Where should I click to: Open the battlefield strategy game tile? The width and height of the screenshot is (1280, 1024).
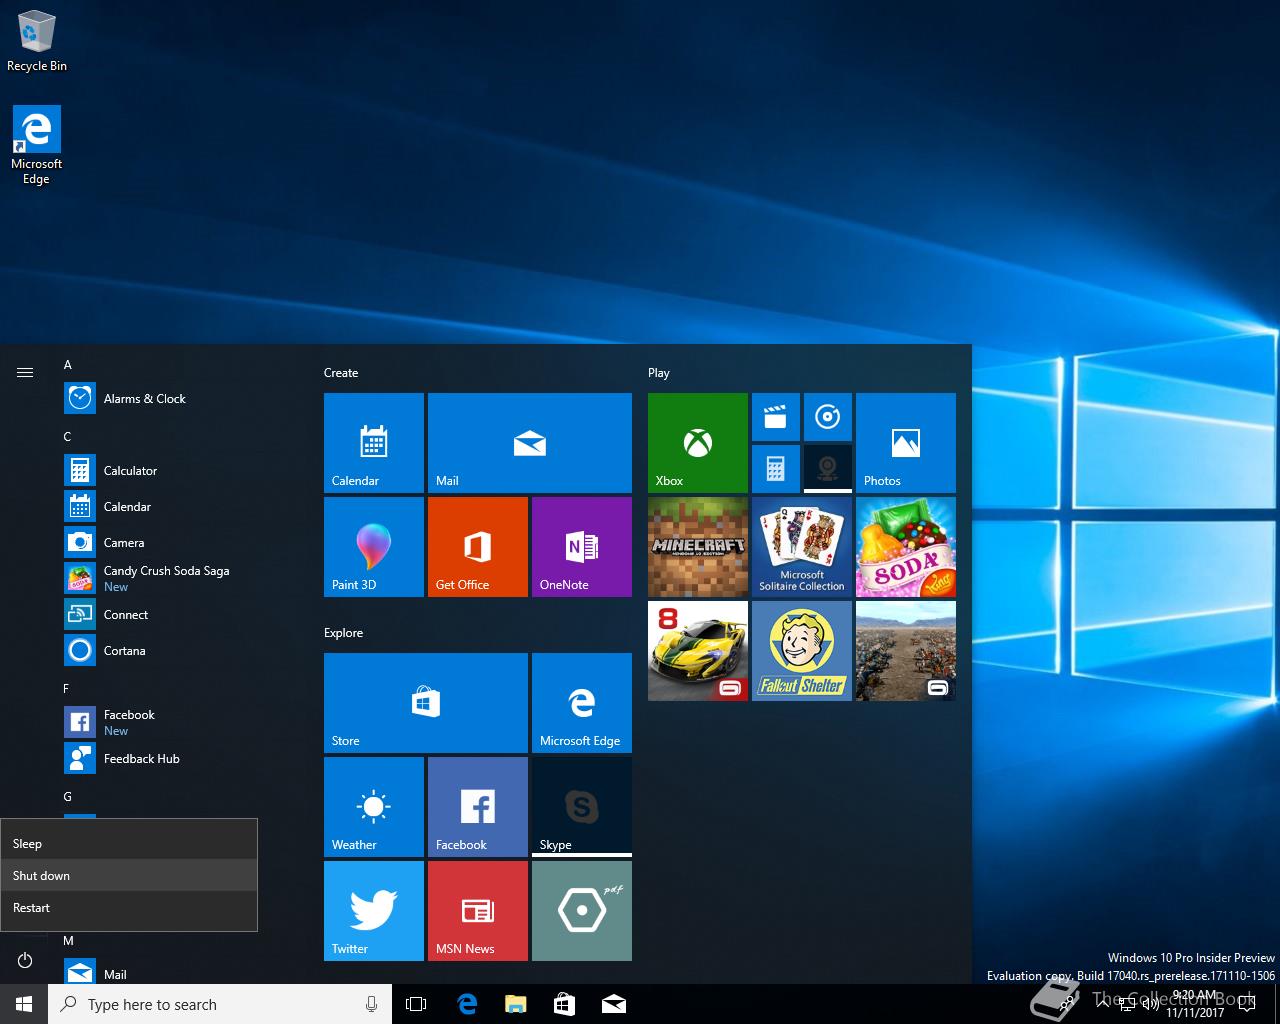click(x=906, y=651)
